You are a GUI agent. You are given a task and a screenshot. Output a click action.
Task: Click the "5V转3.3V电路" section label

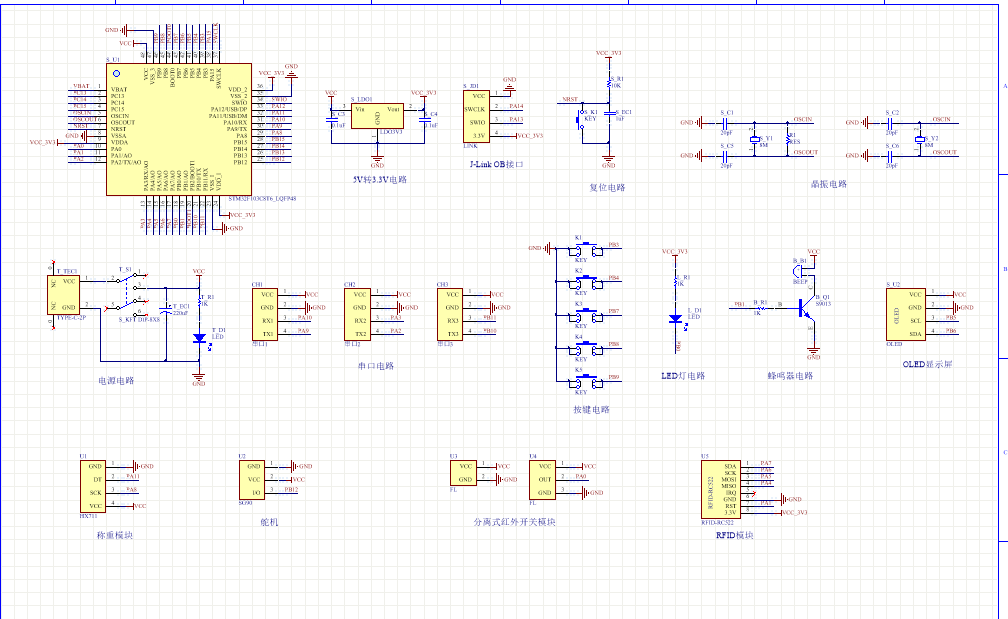tap(380, 179)
